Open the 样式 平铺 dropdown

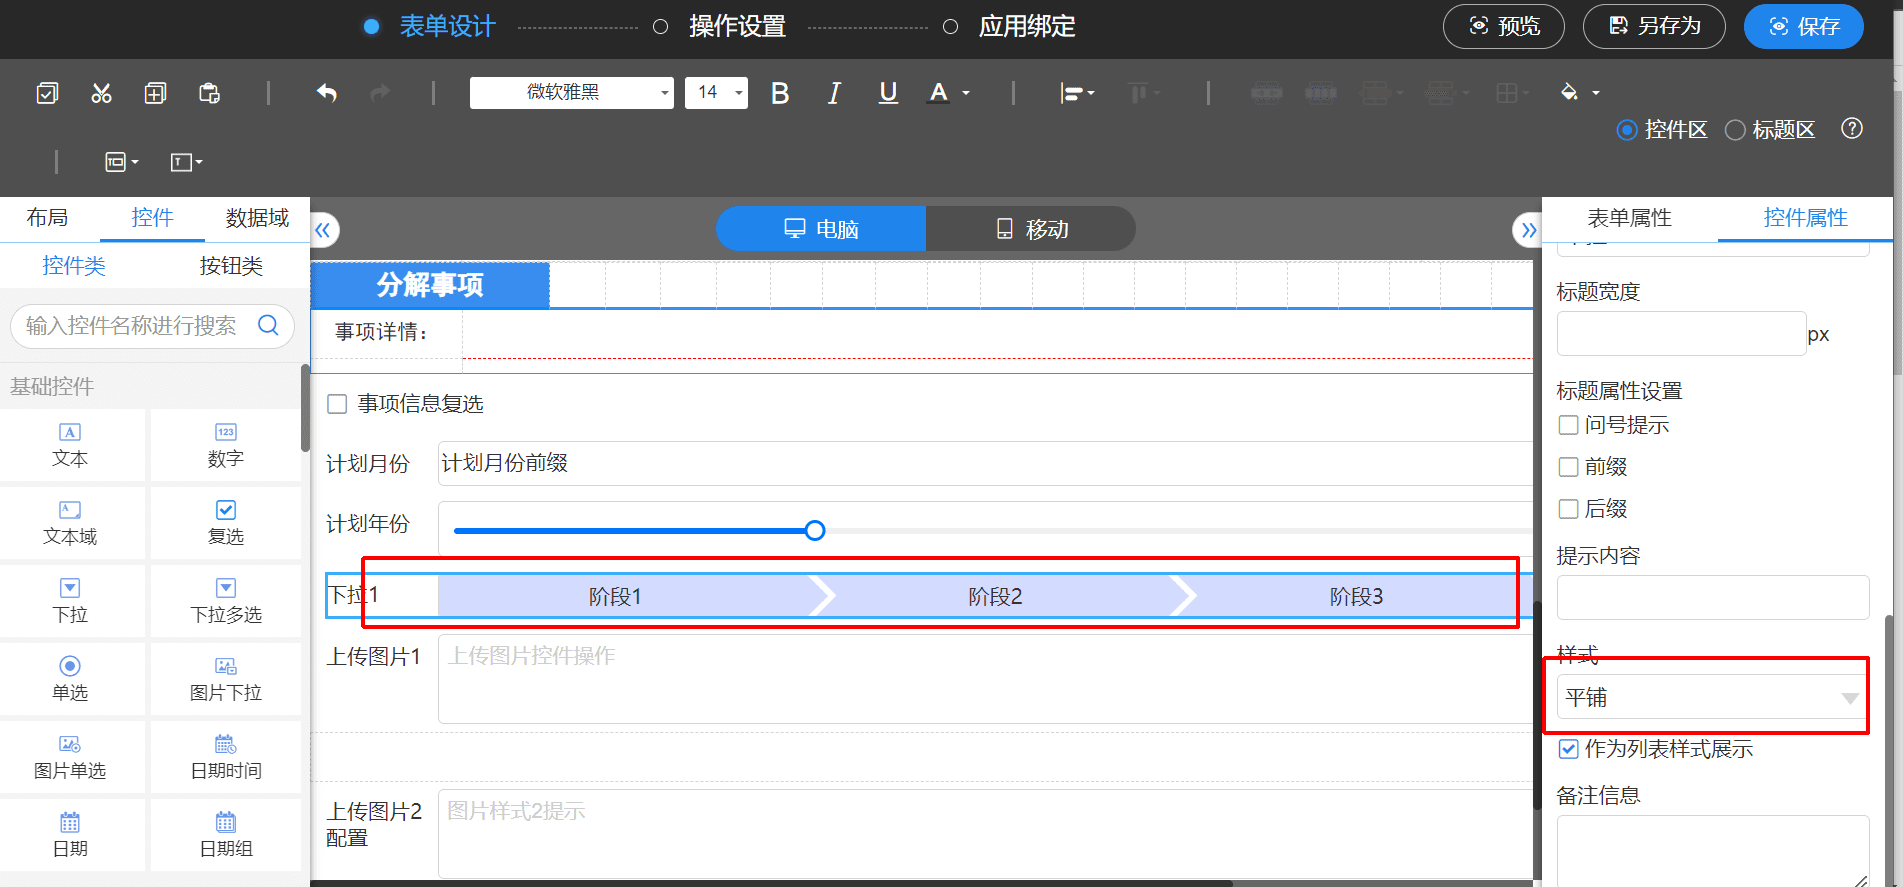pos(1712,697)
